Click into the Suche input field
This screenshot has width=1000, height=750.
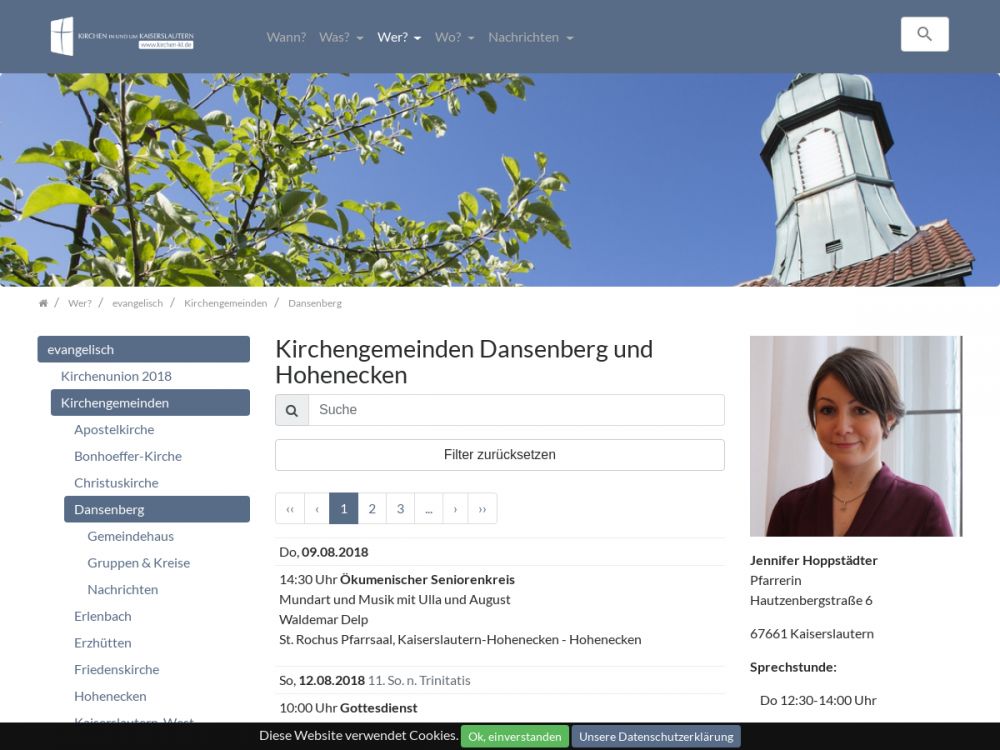(x=516, y=410)
